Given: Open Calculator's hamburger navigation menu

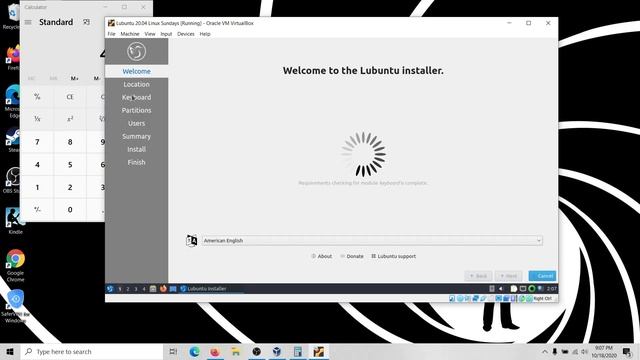Looking at the screenshot, I should coord(28,22).
